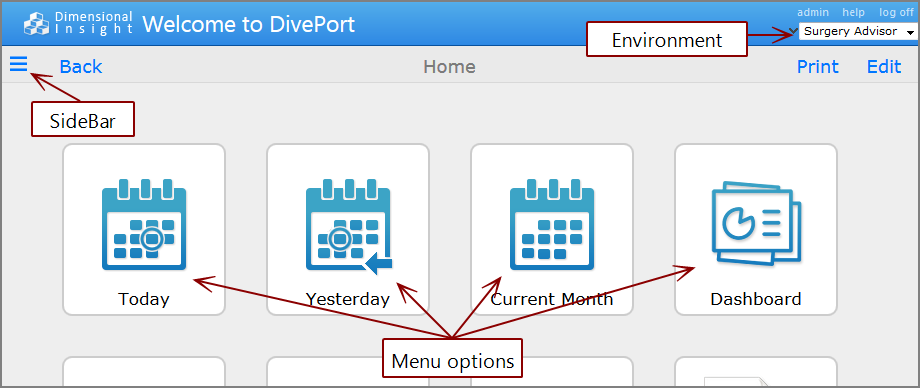Go Back to previous page
920x388 pixels.
click(x=81, y=67)
